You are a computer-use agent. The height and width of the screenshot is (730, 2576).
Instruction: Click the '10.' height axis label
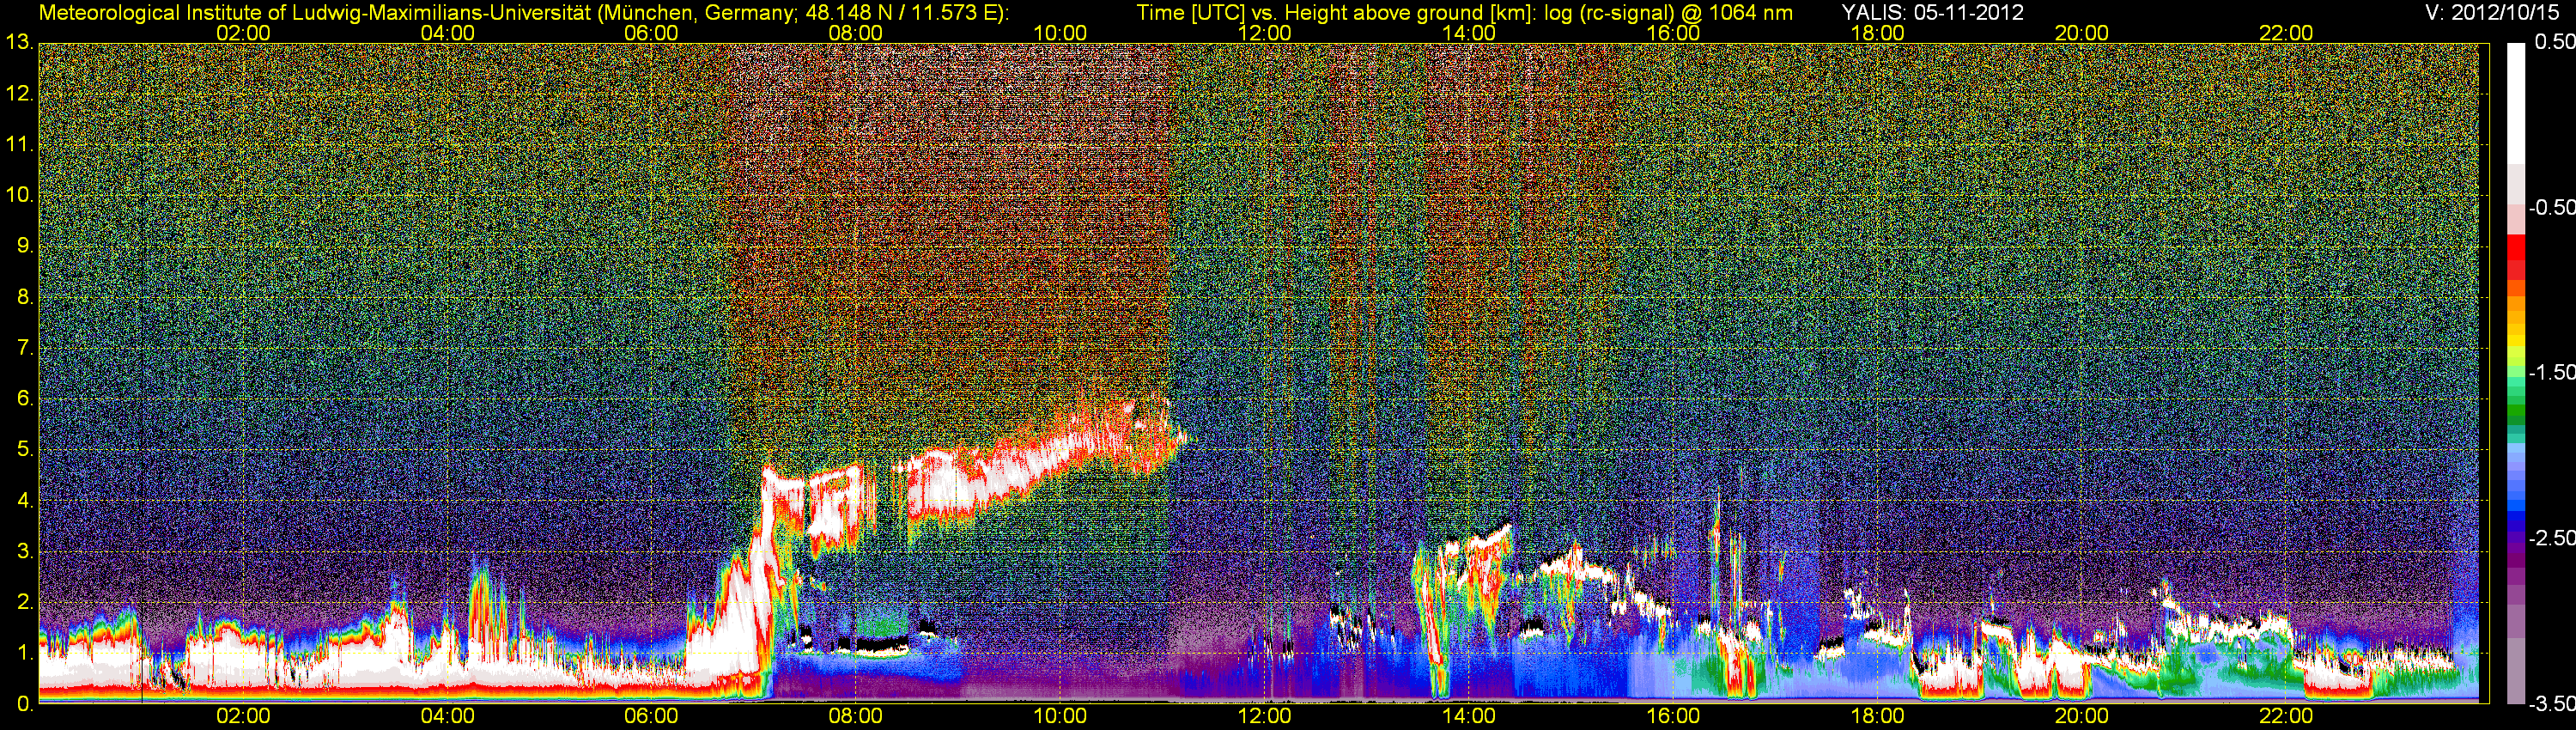pyautogui.click(x=19, y=195)
